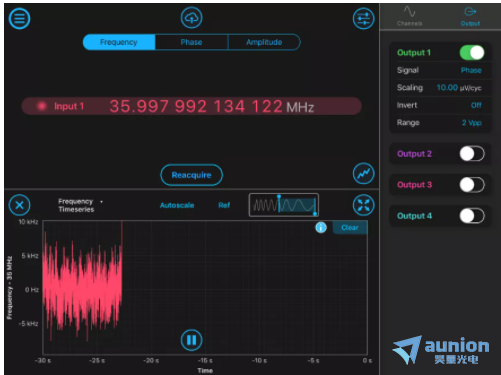Enable the Output 4 switch

tap(472, 216)
